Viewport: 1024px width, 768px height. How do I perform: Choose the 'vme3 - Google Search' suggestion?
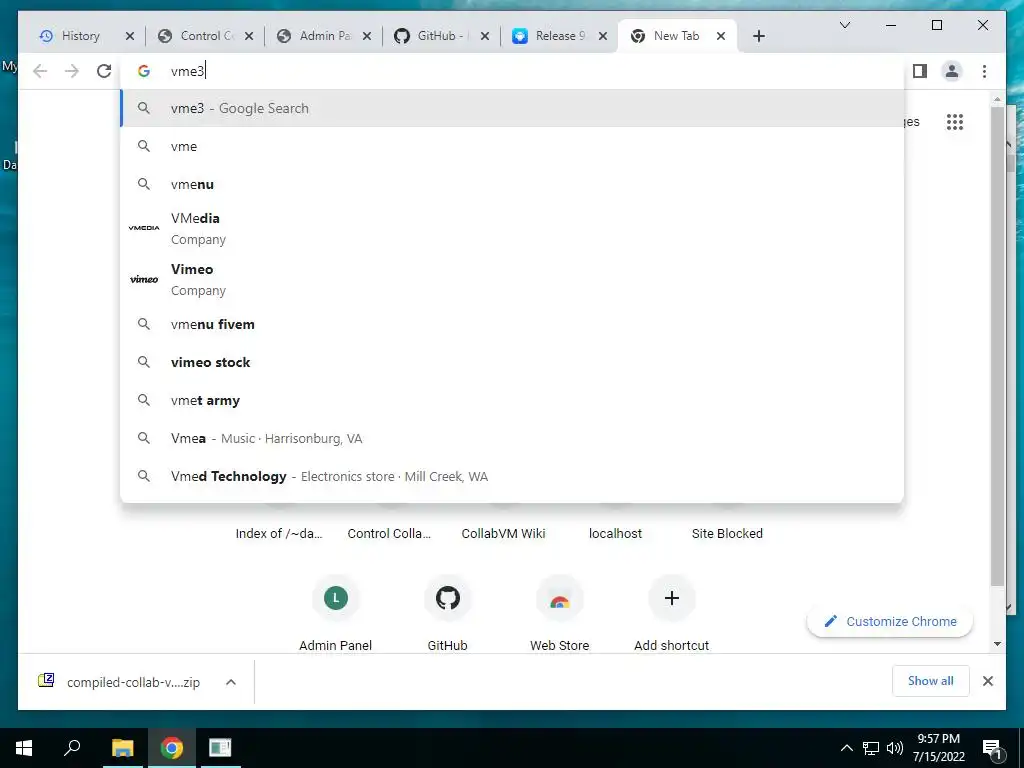(x=513, y=108)
